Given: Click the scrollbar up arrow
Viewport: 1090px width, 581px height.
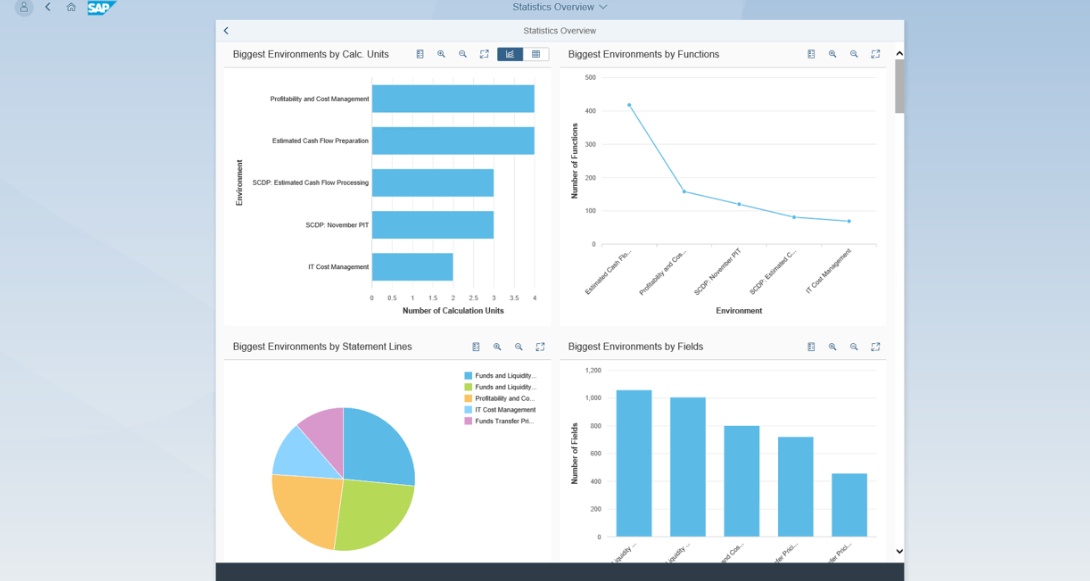Looking at the screenshot, I should point(899,54).
